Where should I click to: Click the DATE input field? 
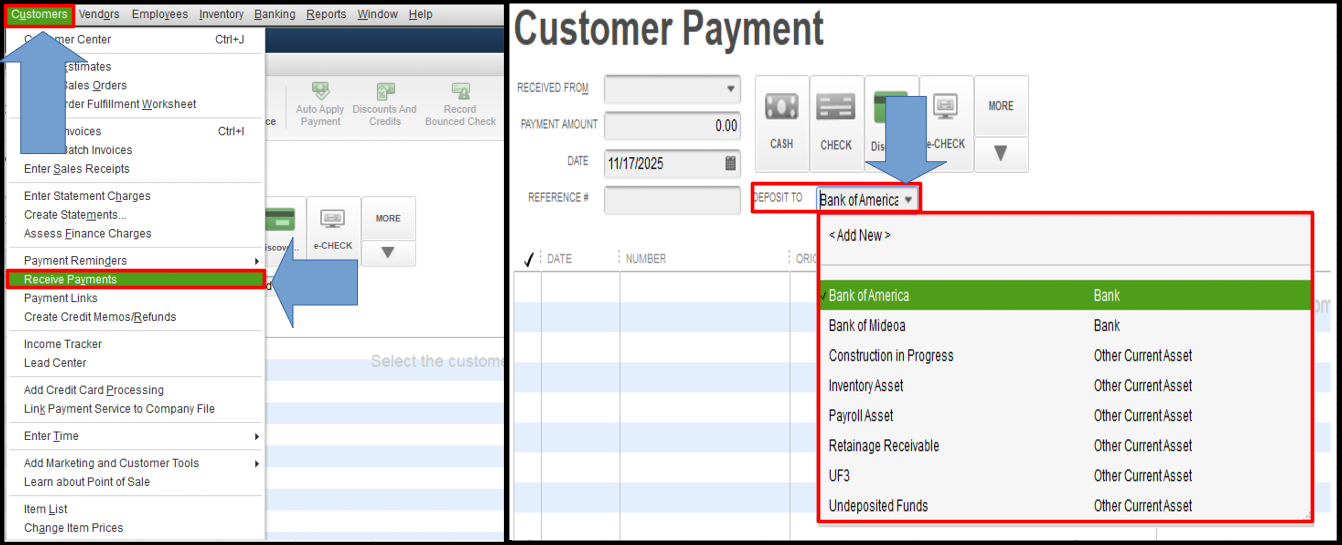point(672,163)
